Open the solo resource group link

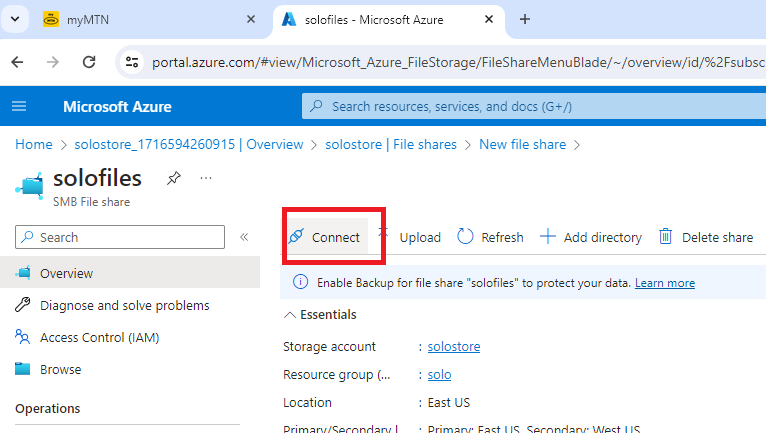439,374
